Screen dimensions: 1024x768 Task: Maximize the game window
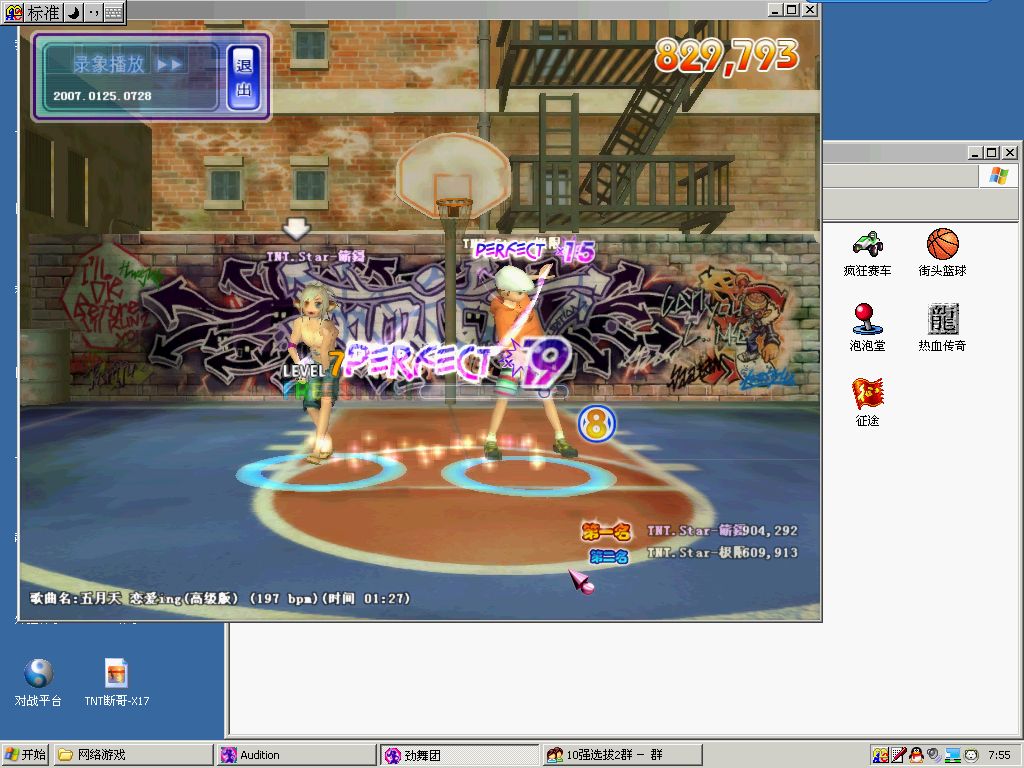[x=792, y=10]
